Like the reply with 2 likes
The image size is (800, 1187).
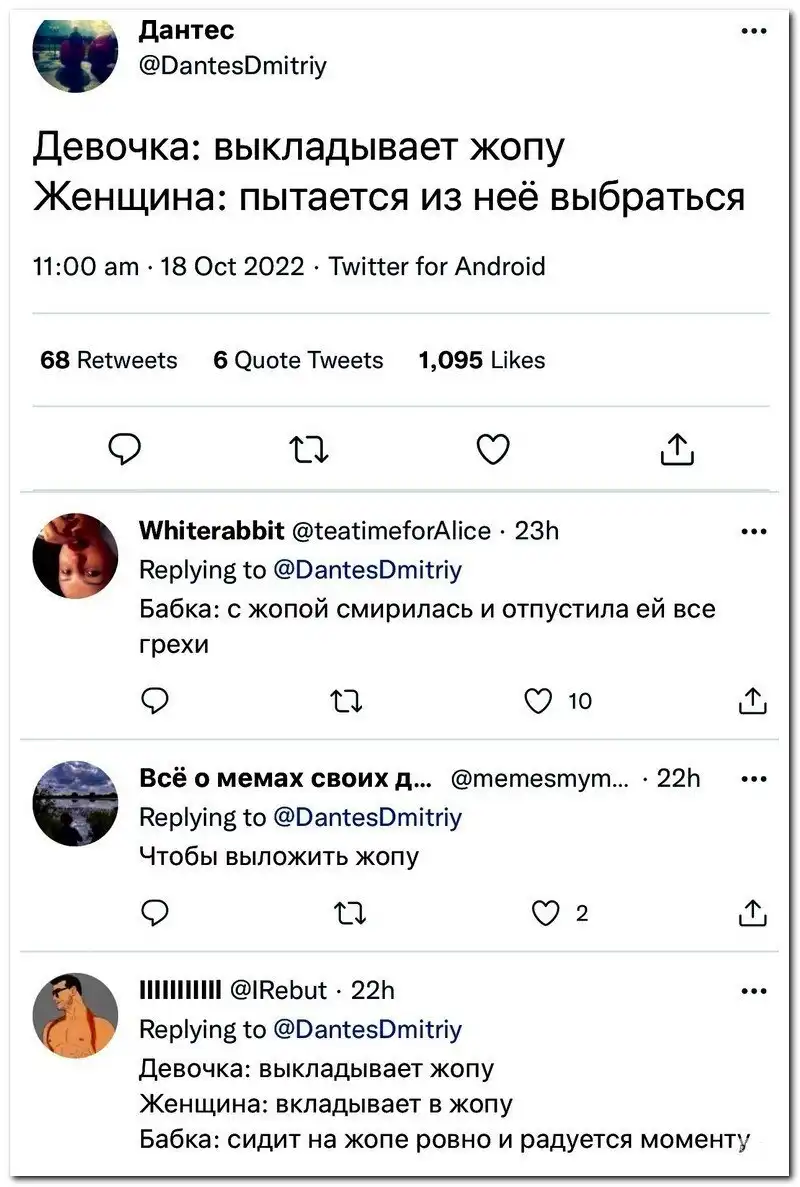546,912
